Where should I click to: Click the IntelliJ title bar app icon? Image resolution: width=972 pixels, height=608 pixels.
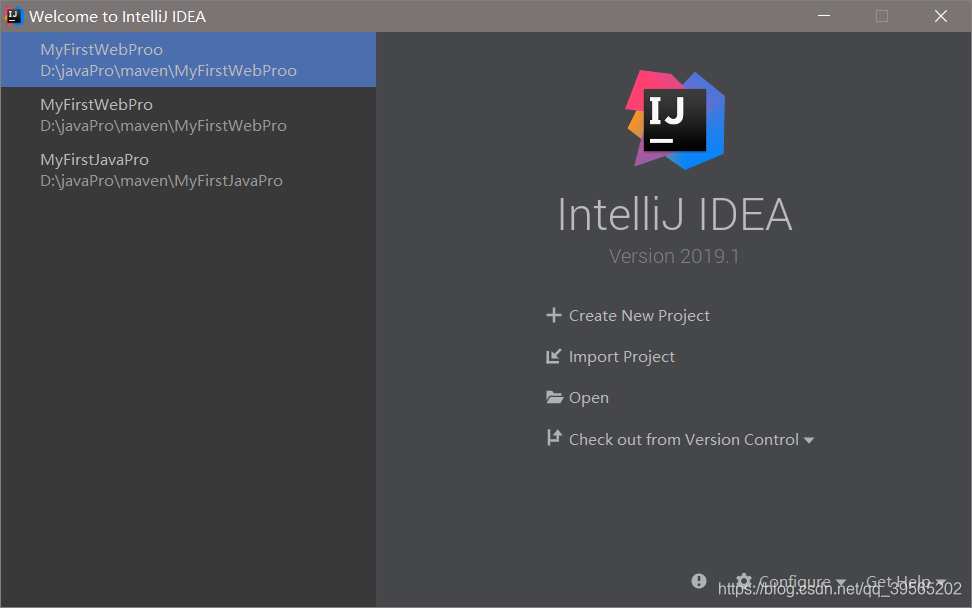point(13,16)
